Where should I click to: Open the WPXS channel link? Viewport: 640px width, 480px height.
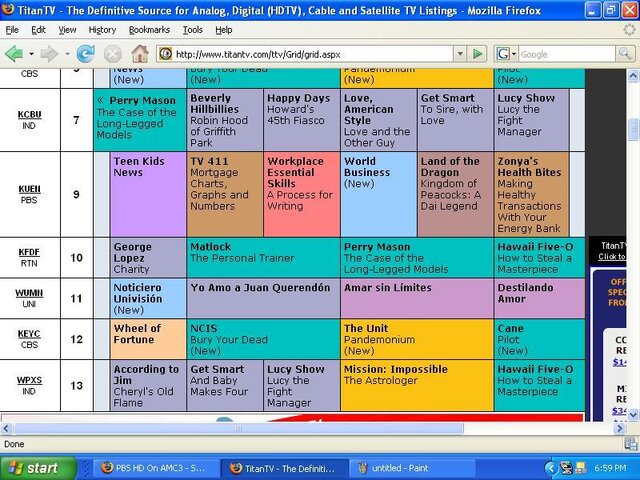point(29,380)
